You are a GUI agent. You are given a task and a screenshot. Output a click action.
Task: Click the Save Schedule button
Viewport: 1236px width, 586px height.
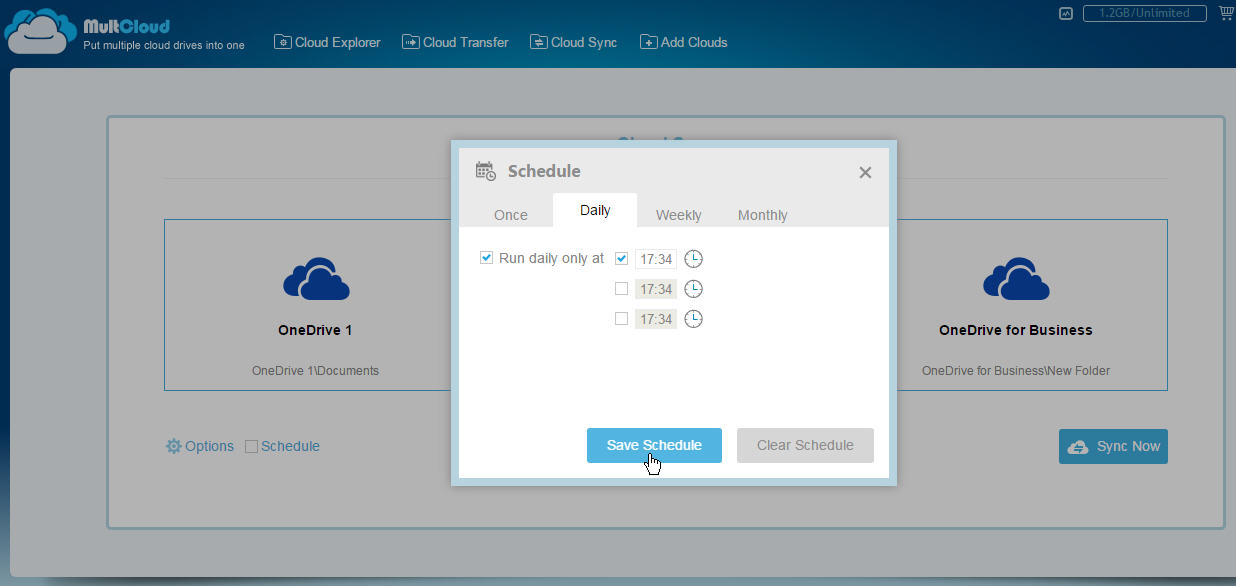pyautogui.click(x=654, y=445)
